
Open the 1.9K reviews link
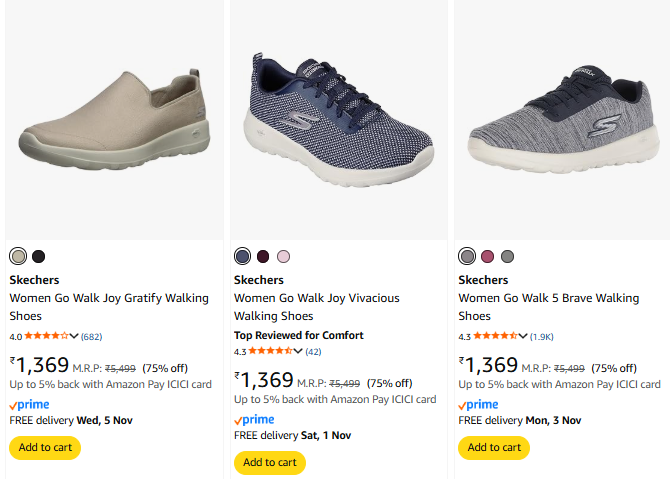[x=542, y=336]
